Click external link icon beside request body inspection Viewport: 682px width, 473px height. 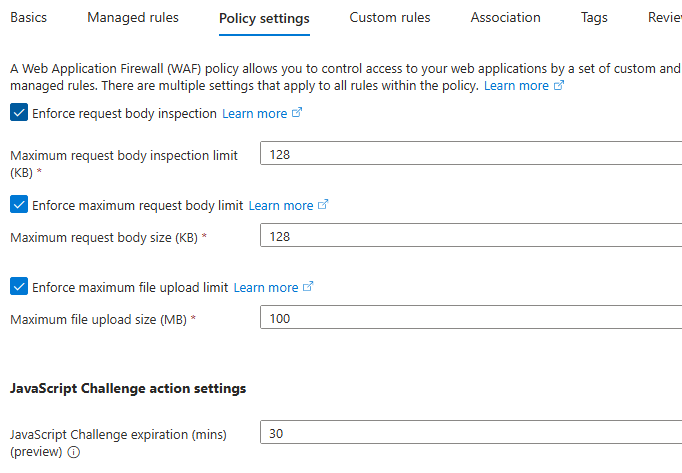[297, 114]
